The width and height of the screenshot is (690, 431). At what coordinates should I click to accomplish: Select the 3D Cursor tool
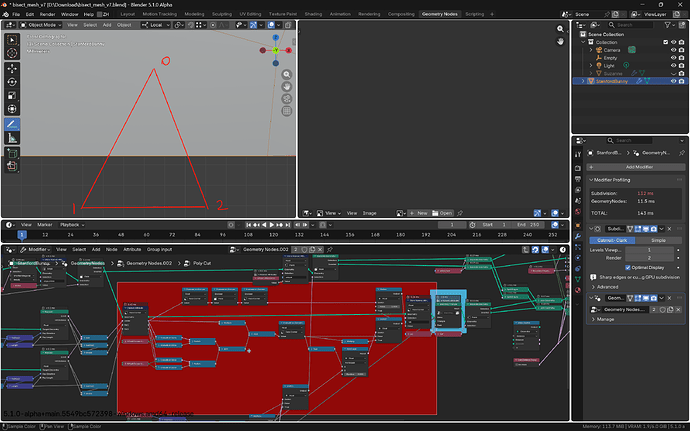pos(12,53)
